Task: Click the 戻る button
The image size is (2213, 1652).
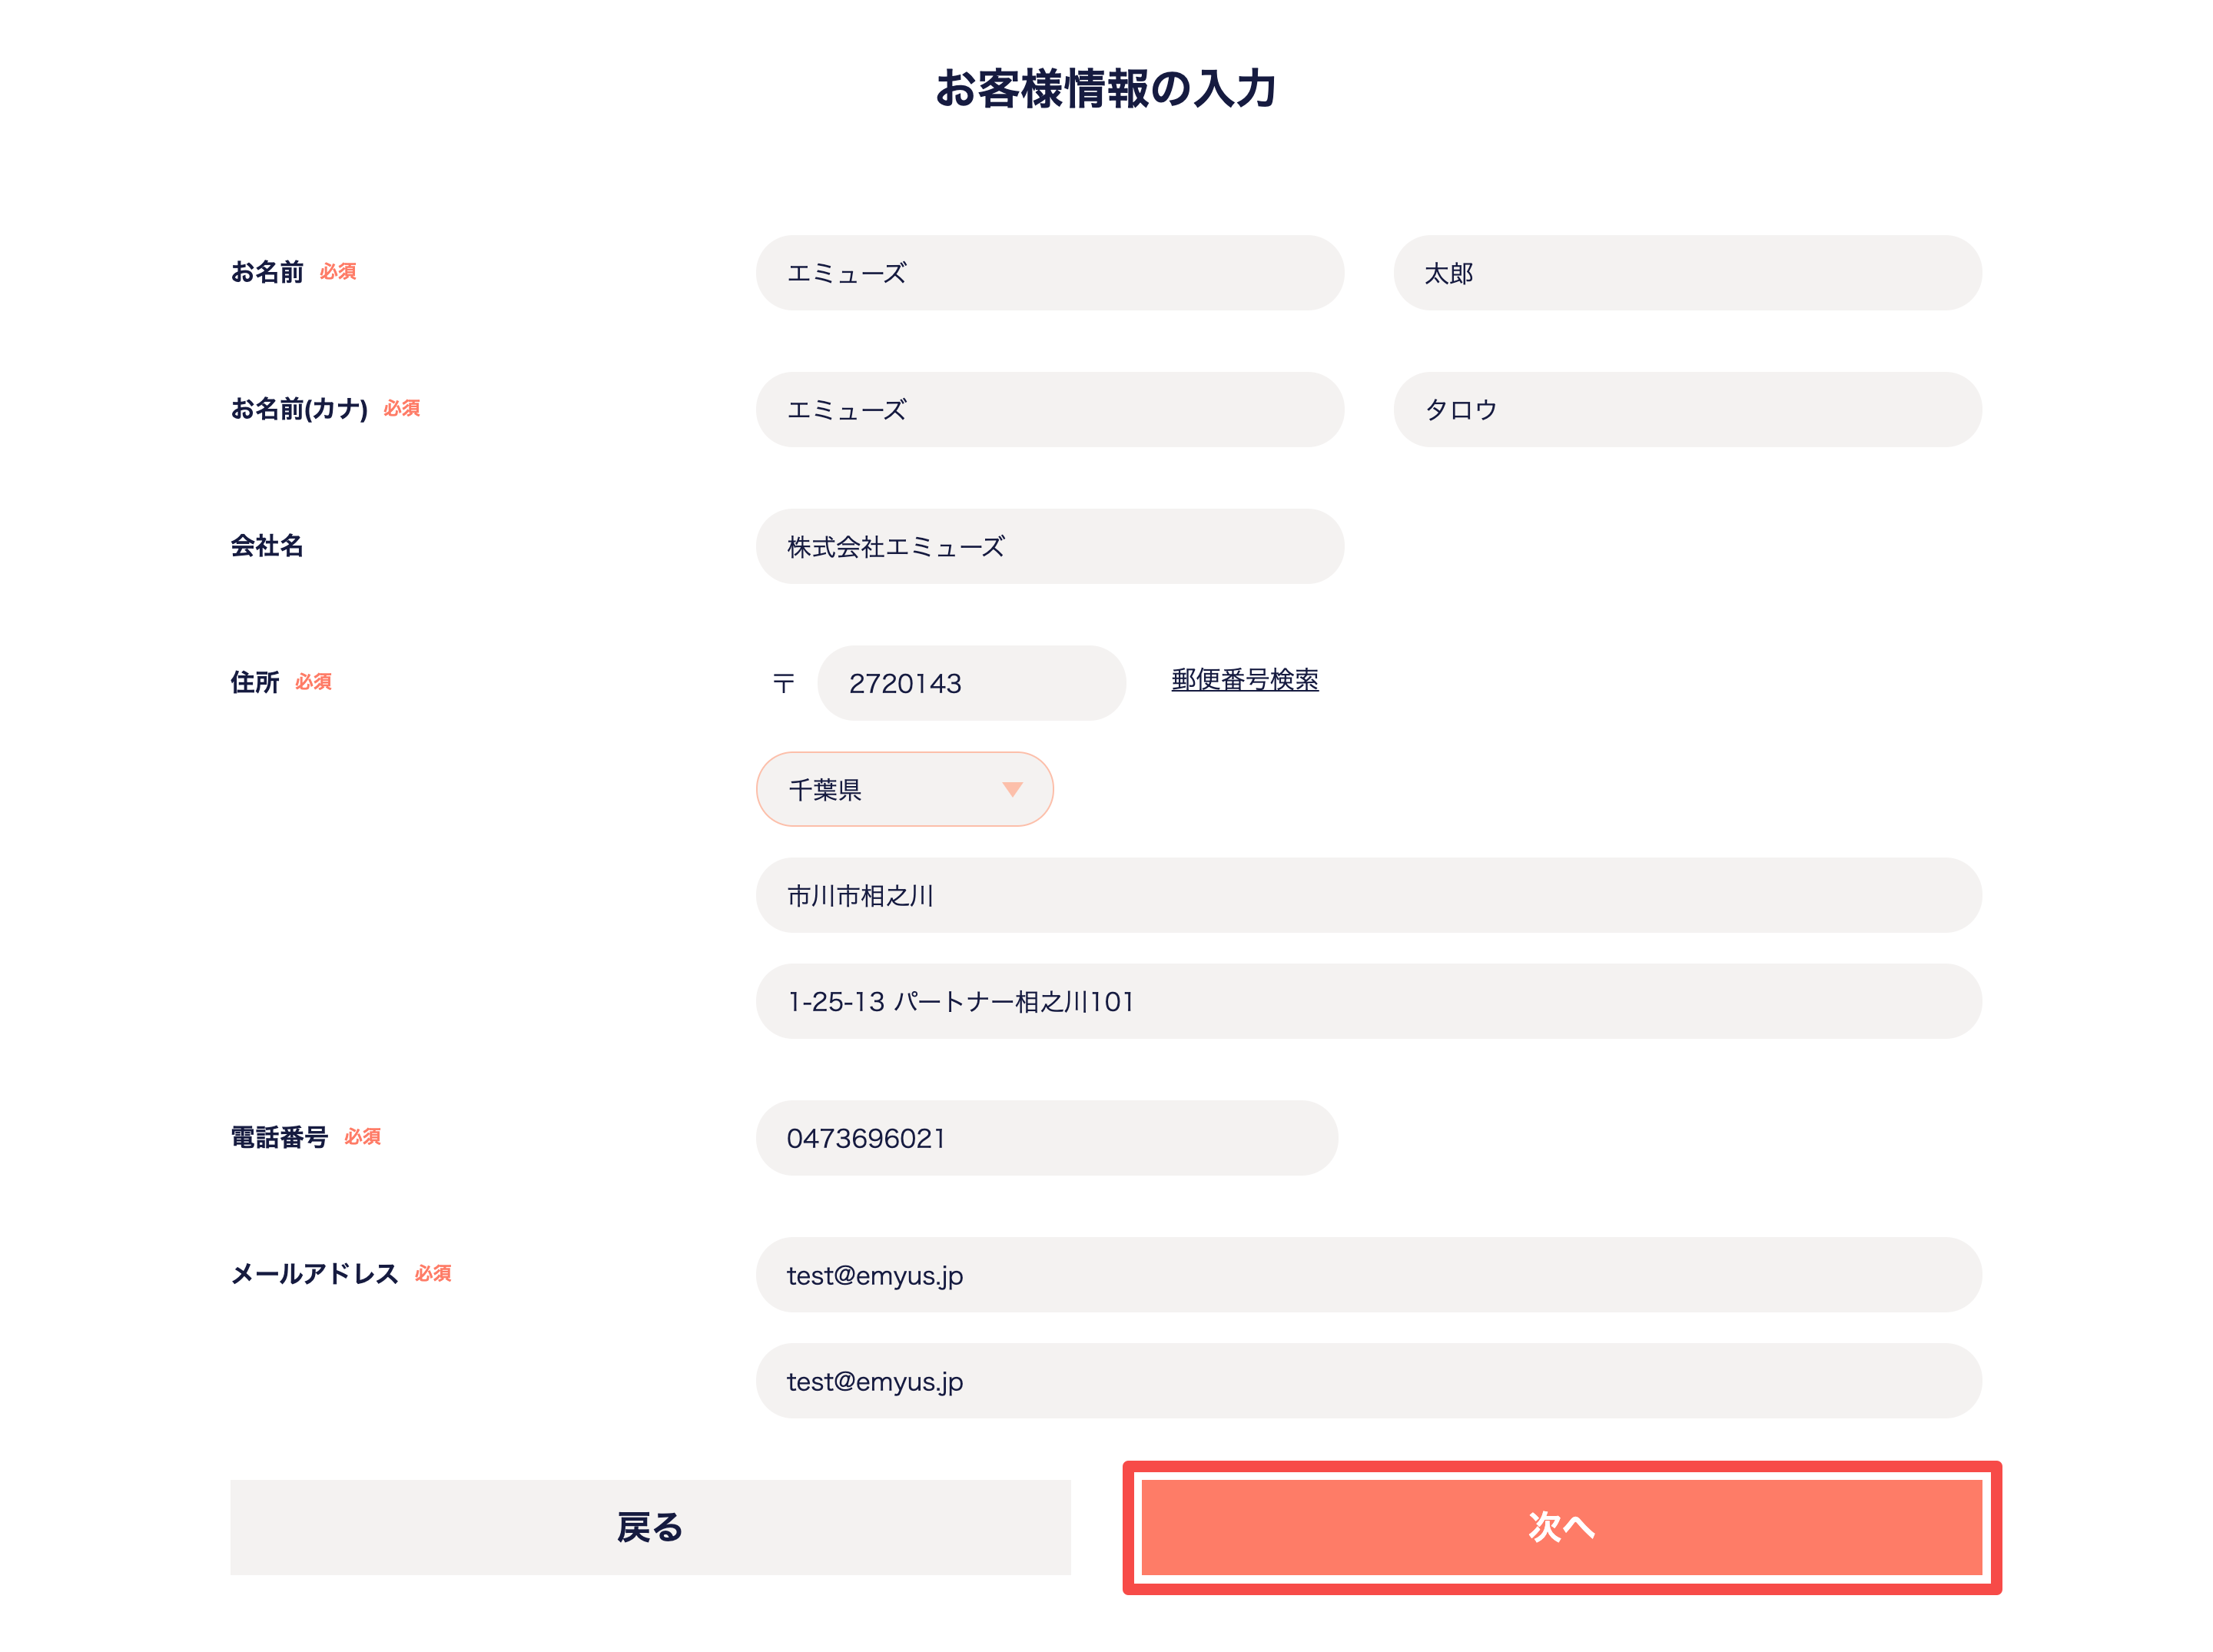Action: click(650, 1527)
